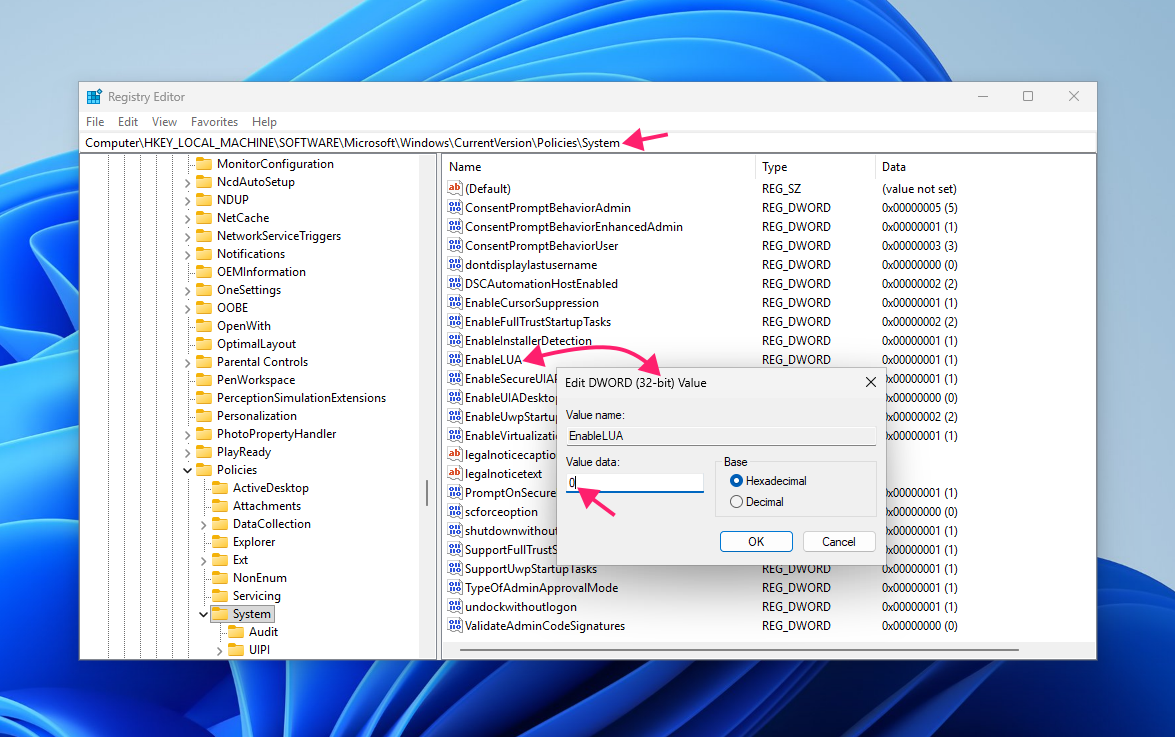Image resolution: width=1175 pixels, height=737 pixels.
Task: Open the Edit menu
Action: [127, 121]
